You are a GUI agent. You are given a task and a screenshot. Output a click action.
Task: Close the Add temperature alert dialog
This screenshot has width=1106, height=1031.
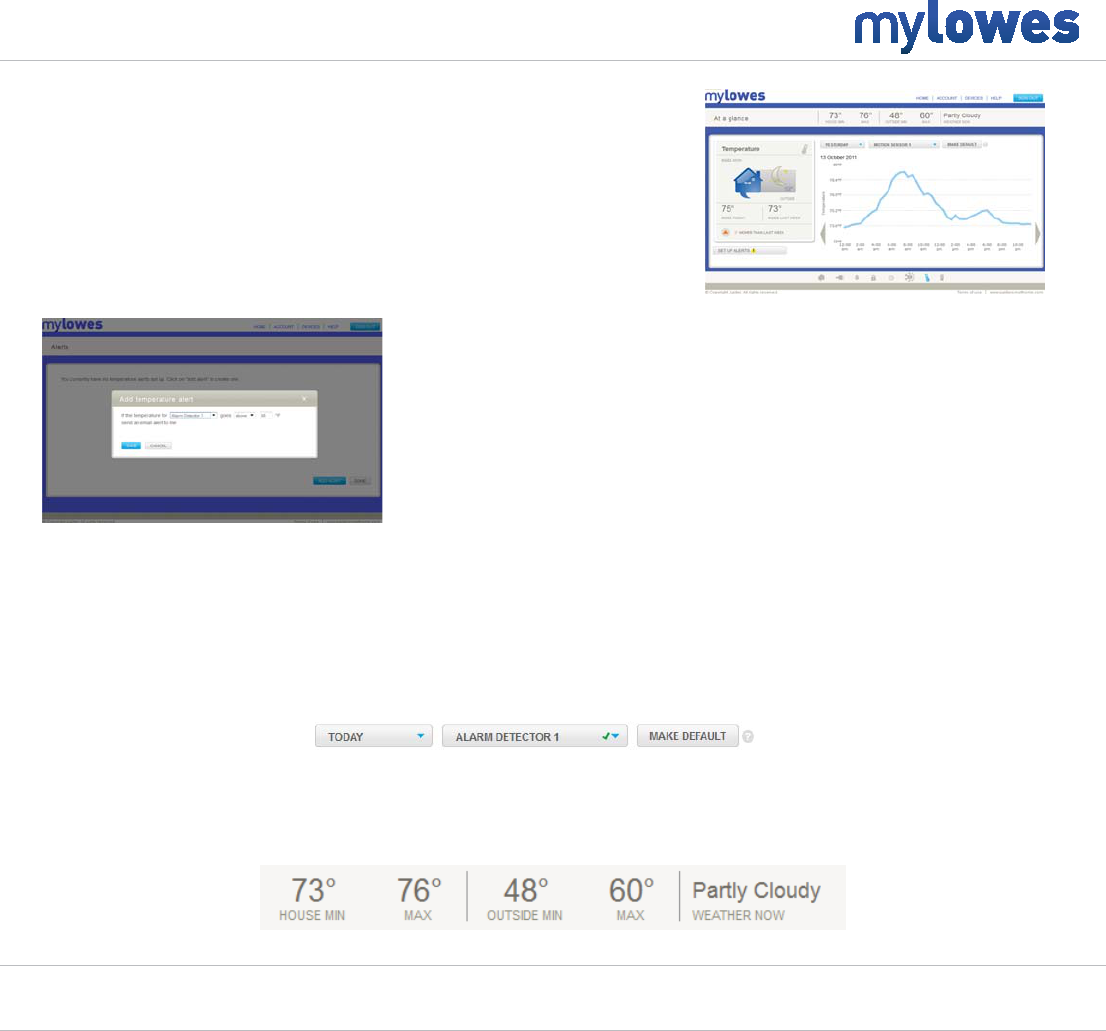pyautogui.click(x=304, y=398)
